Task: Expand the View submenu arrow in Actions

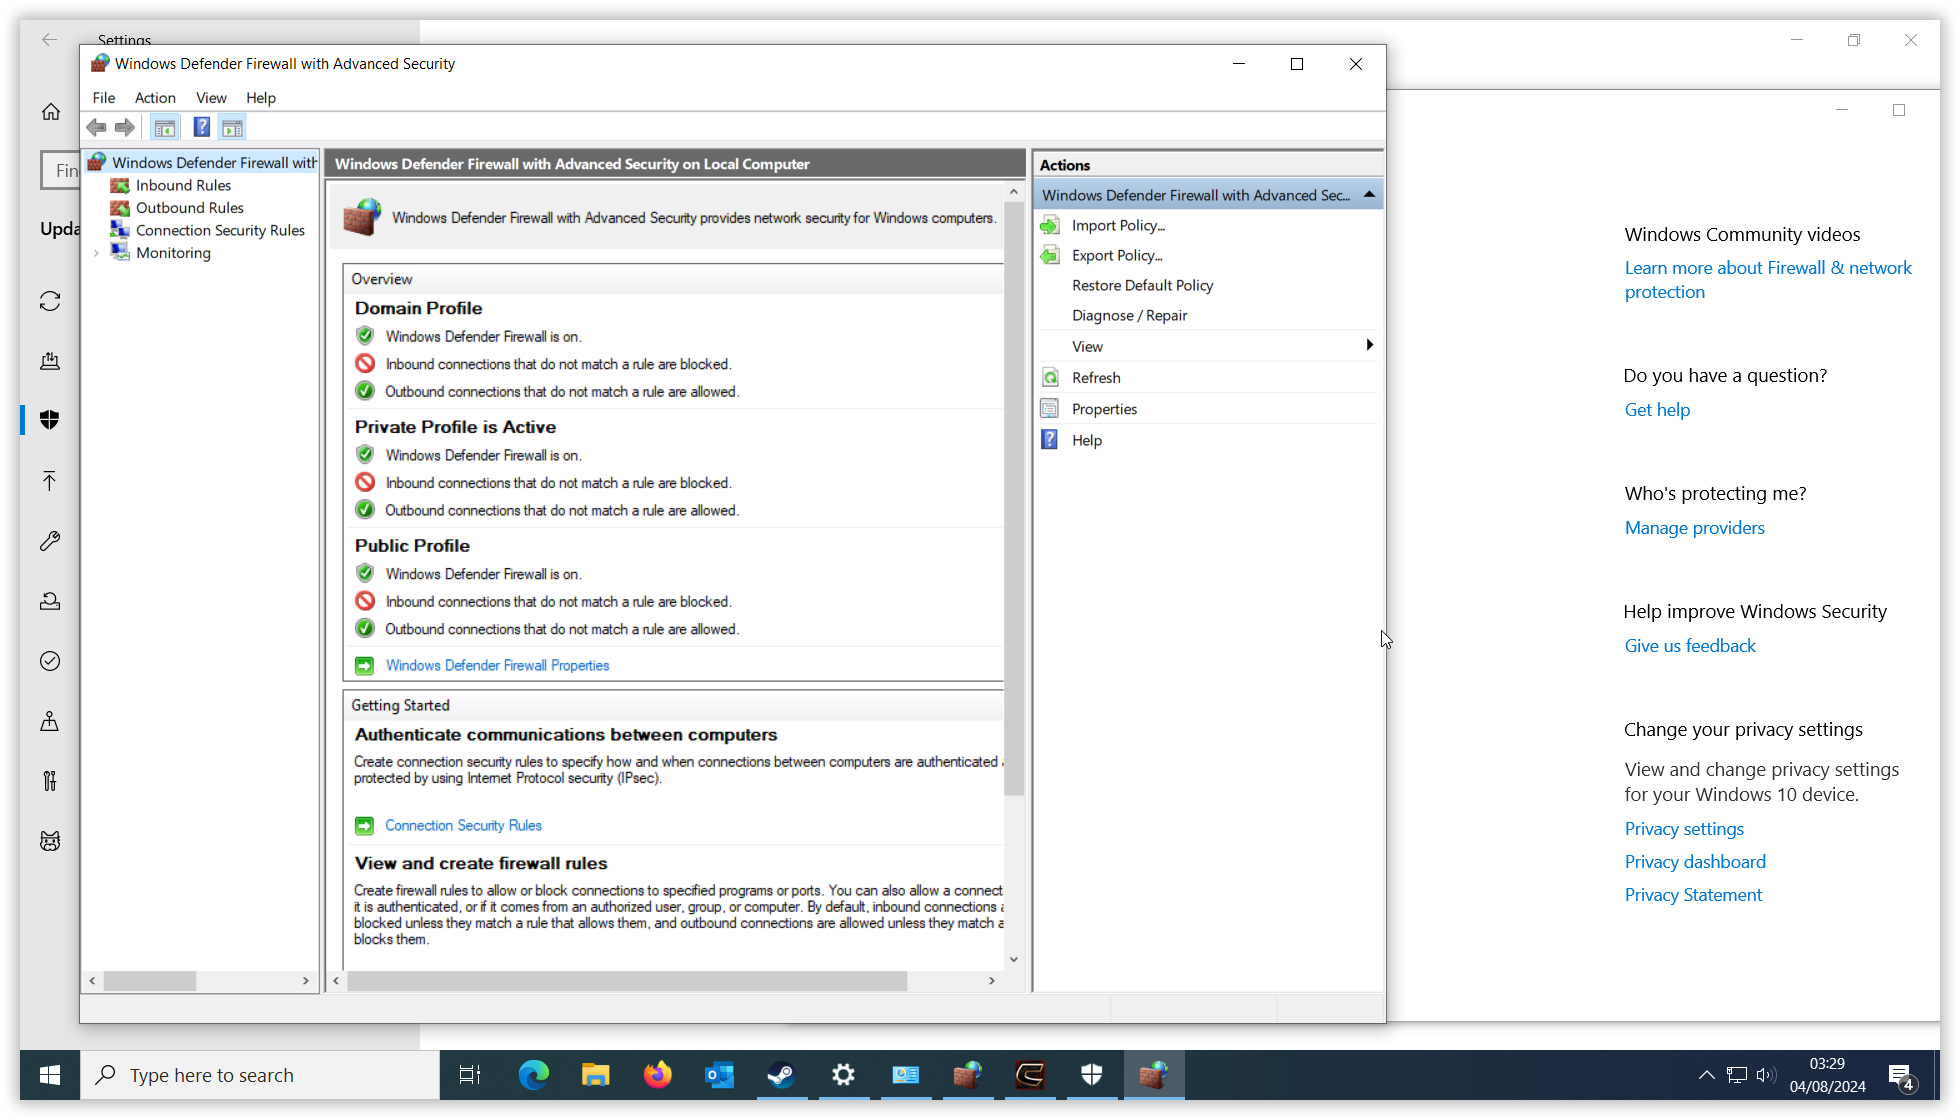Action: tap(1369, 345)
